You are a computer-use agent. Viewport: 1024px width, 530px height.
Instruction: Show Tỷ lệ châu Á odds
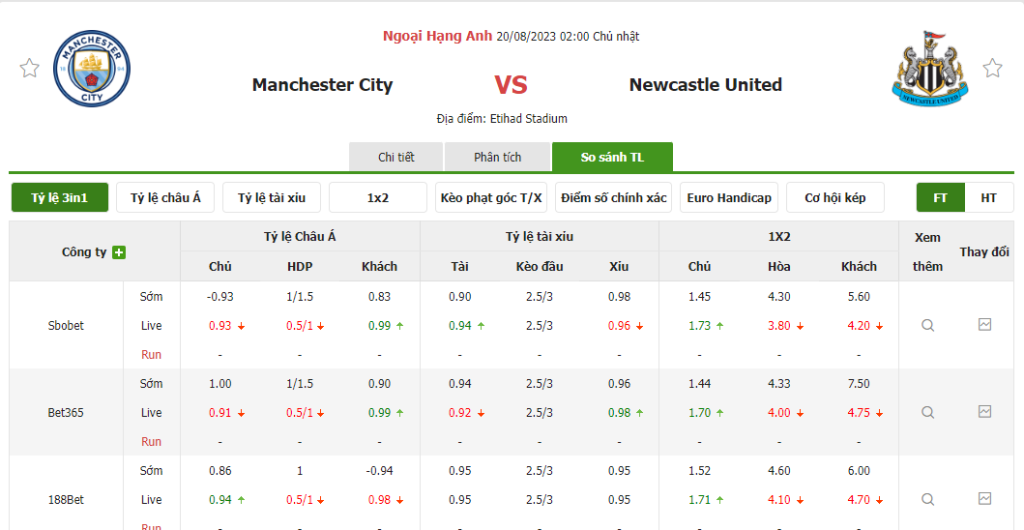(165, 198)
